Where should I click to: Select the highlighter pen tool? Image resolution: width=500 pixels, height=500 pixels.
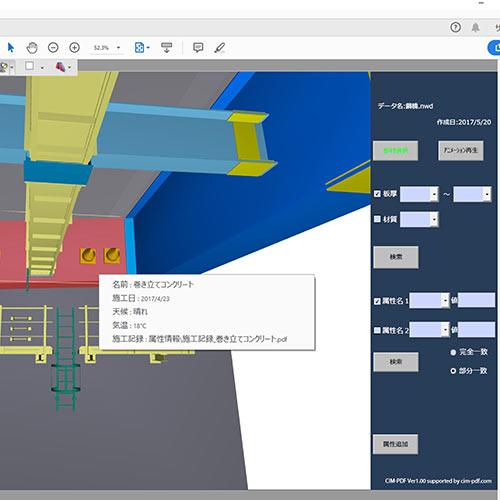pyautogui.click(x=220, y=48)
